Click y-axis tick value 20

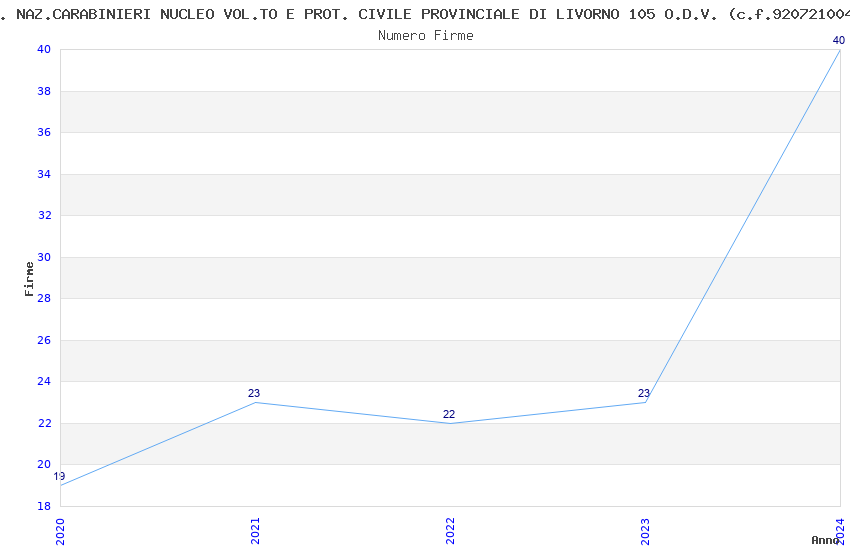pos(44,464)
